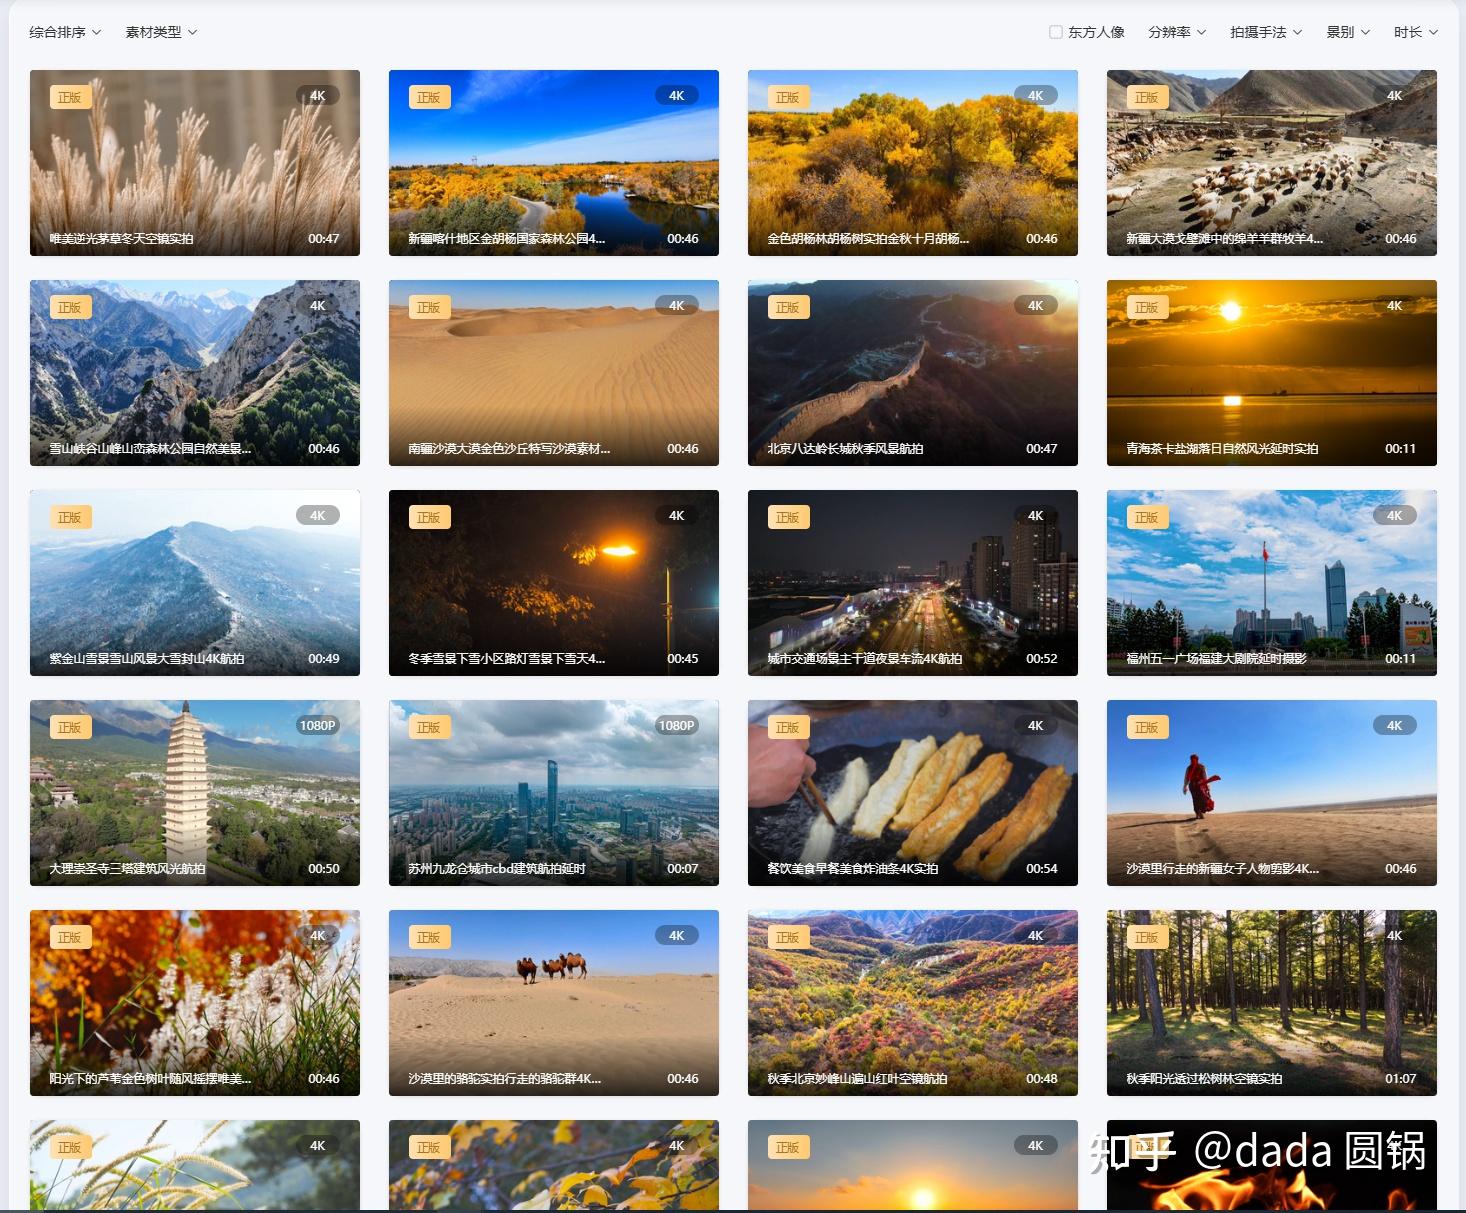Click the 正版 badge on 福州五一广场 video

click(x=1147, y=517)
